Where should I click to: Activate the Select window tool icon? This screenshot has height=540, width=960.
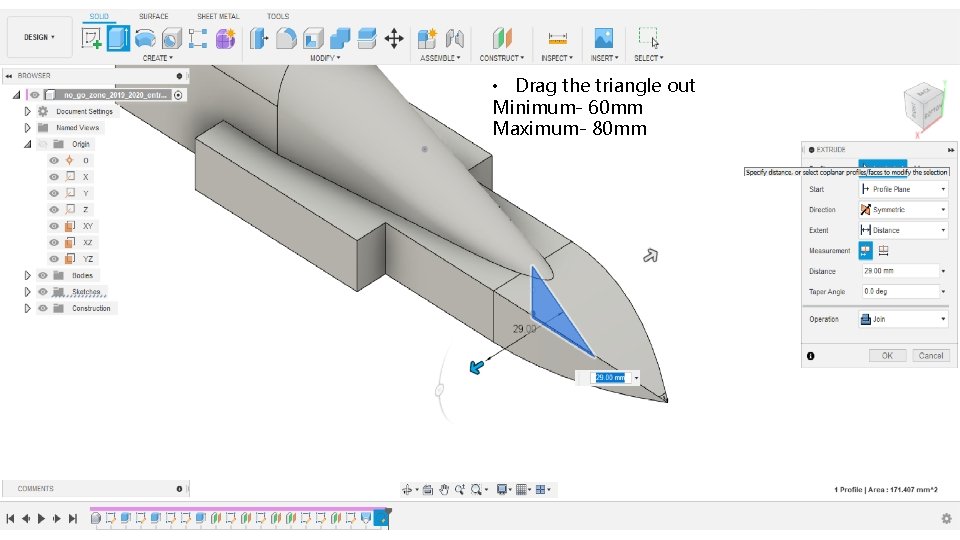[648, 37]
